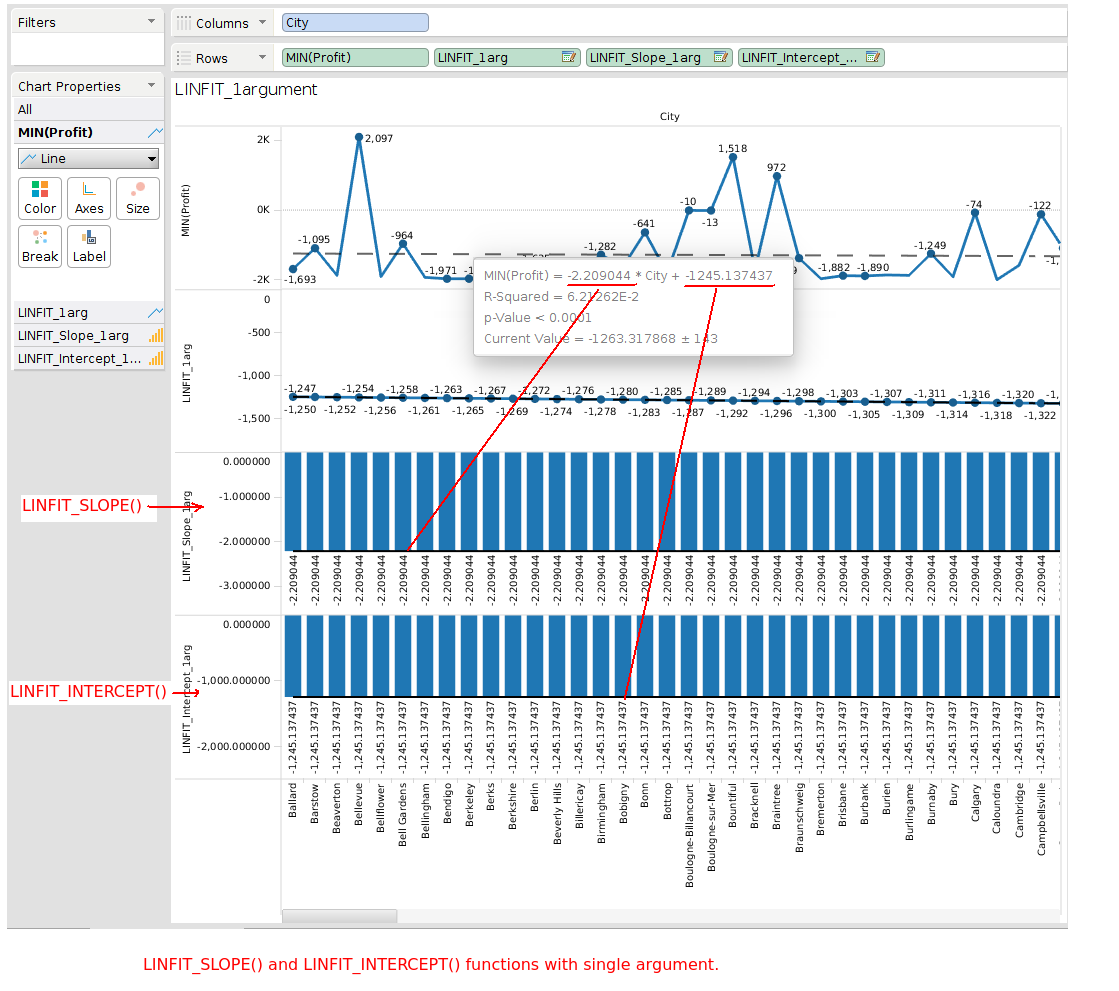Open the Line mark type combo box

pyautogui.click(x=88, y=158)
